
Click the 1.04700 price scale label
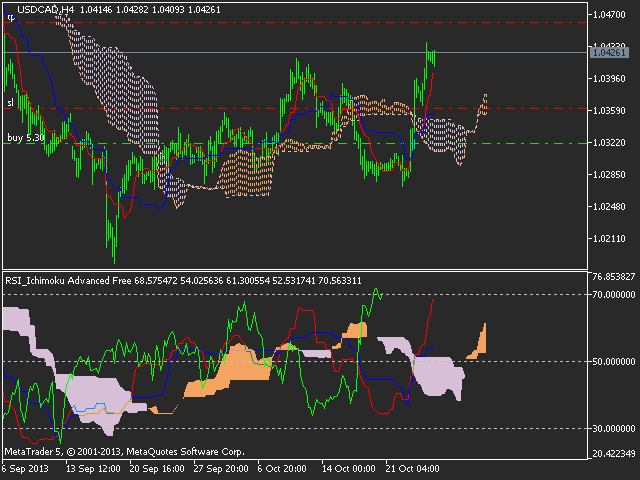pyautogui.click(x=609, y=15)
